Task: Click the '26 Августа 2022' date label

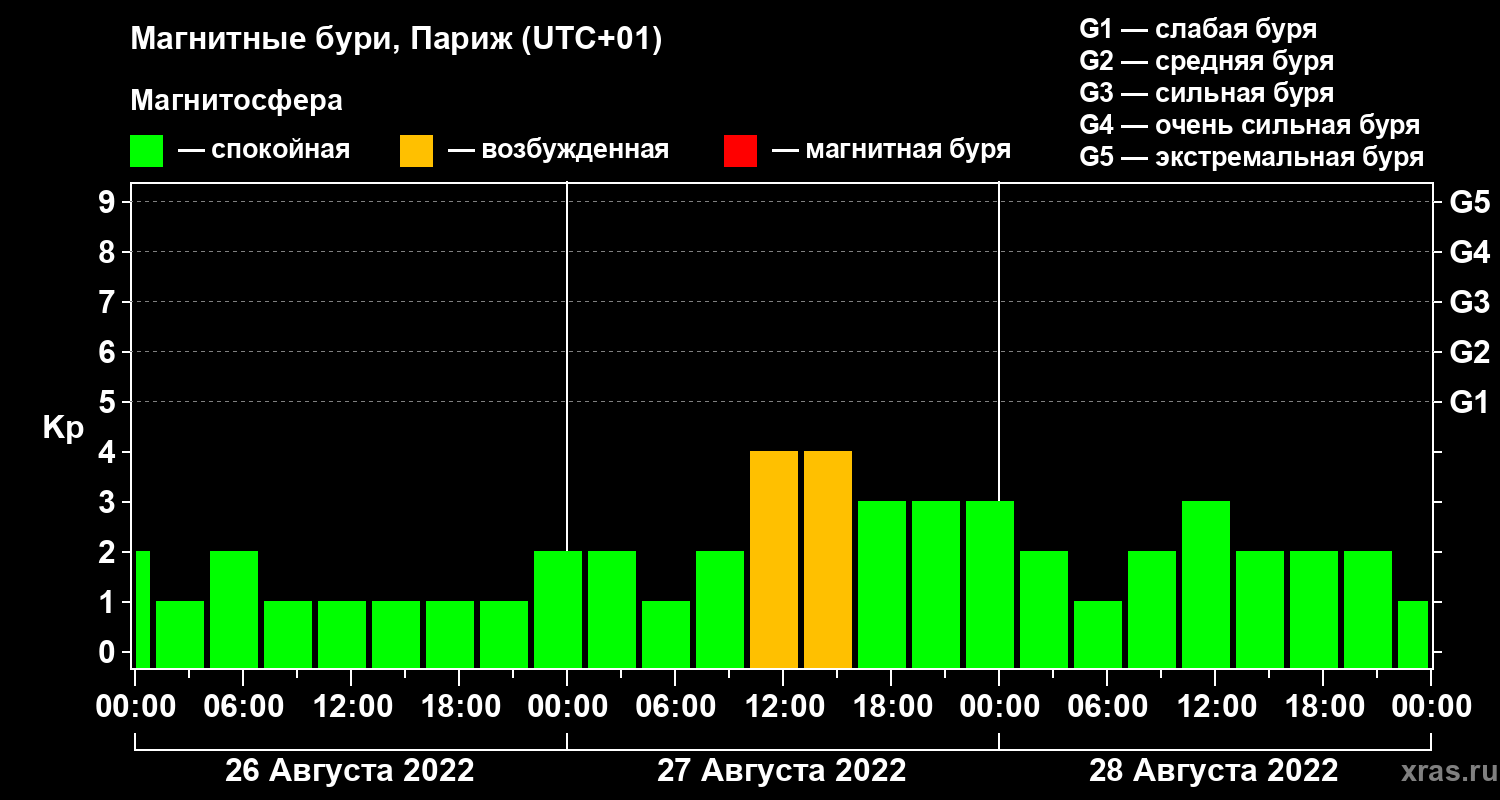Action: coord(350,771)
